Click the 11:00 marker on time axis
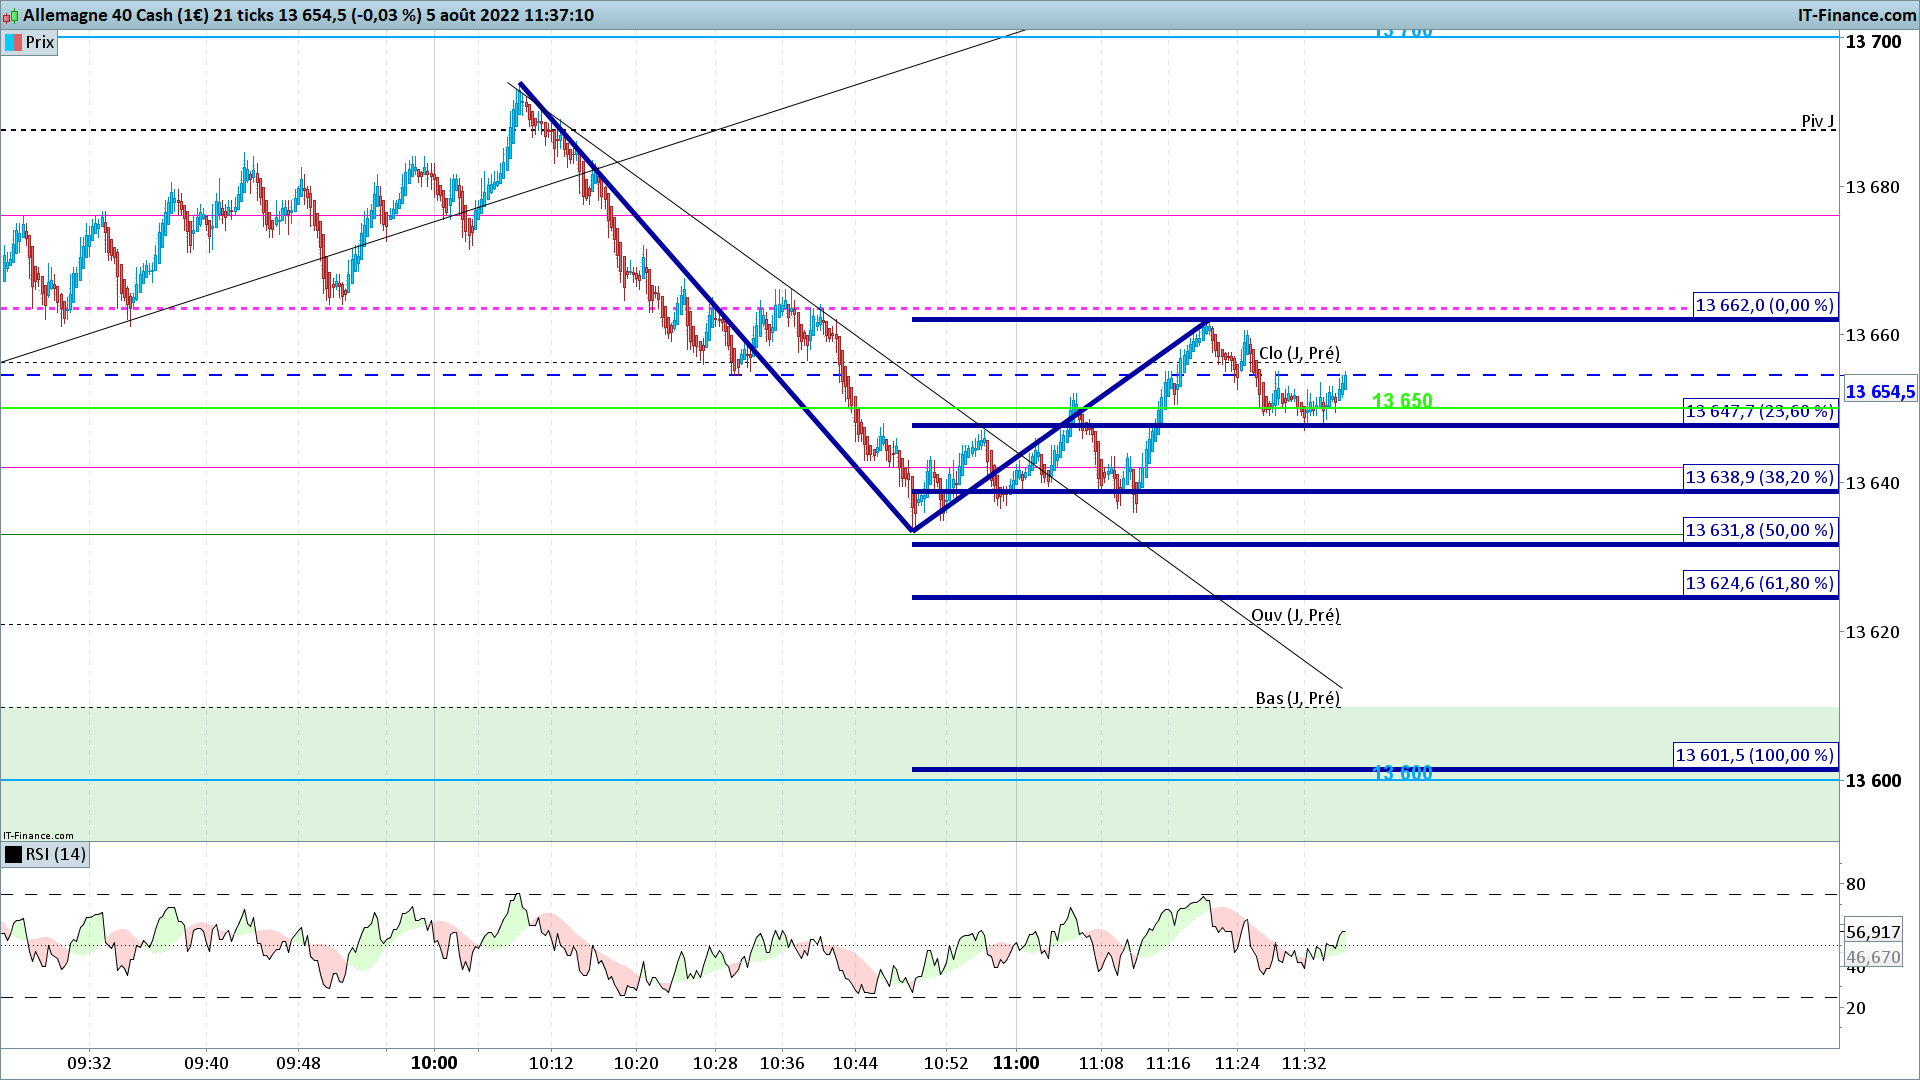The width and height of the screenshot is (1920, 1080). 1016,1063
